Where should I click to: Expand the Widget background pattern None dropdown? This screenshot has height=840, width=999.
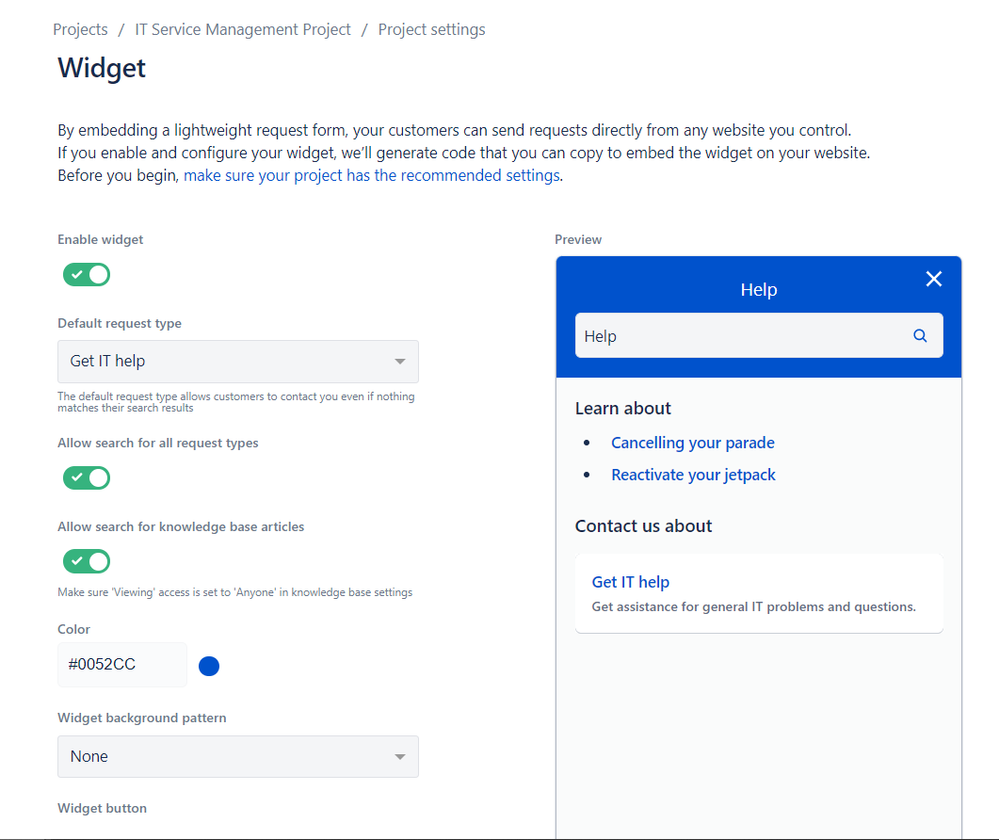point(238,757)
